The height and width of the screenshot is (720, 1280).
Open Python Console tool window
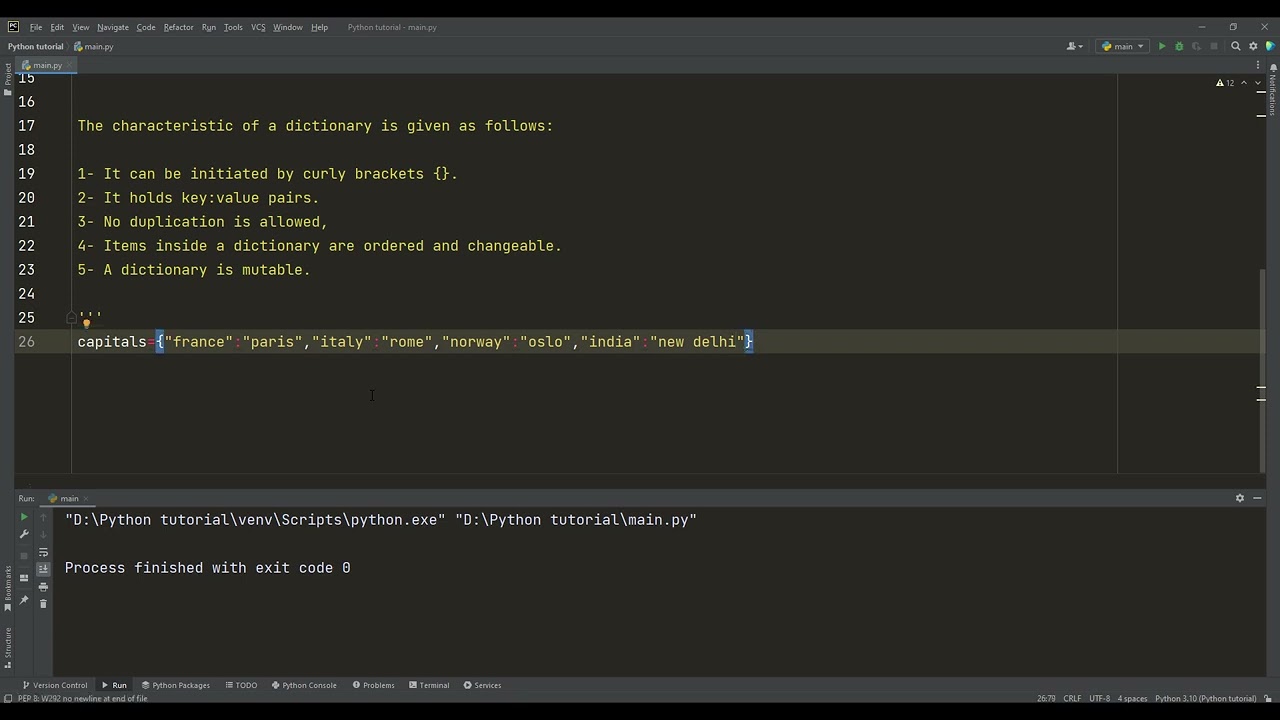(x=304, y=685)
